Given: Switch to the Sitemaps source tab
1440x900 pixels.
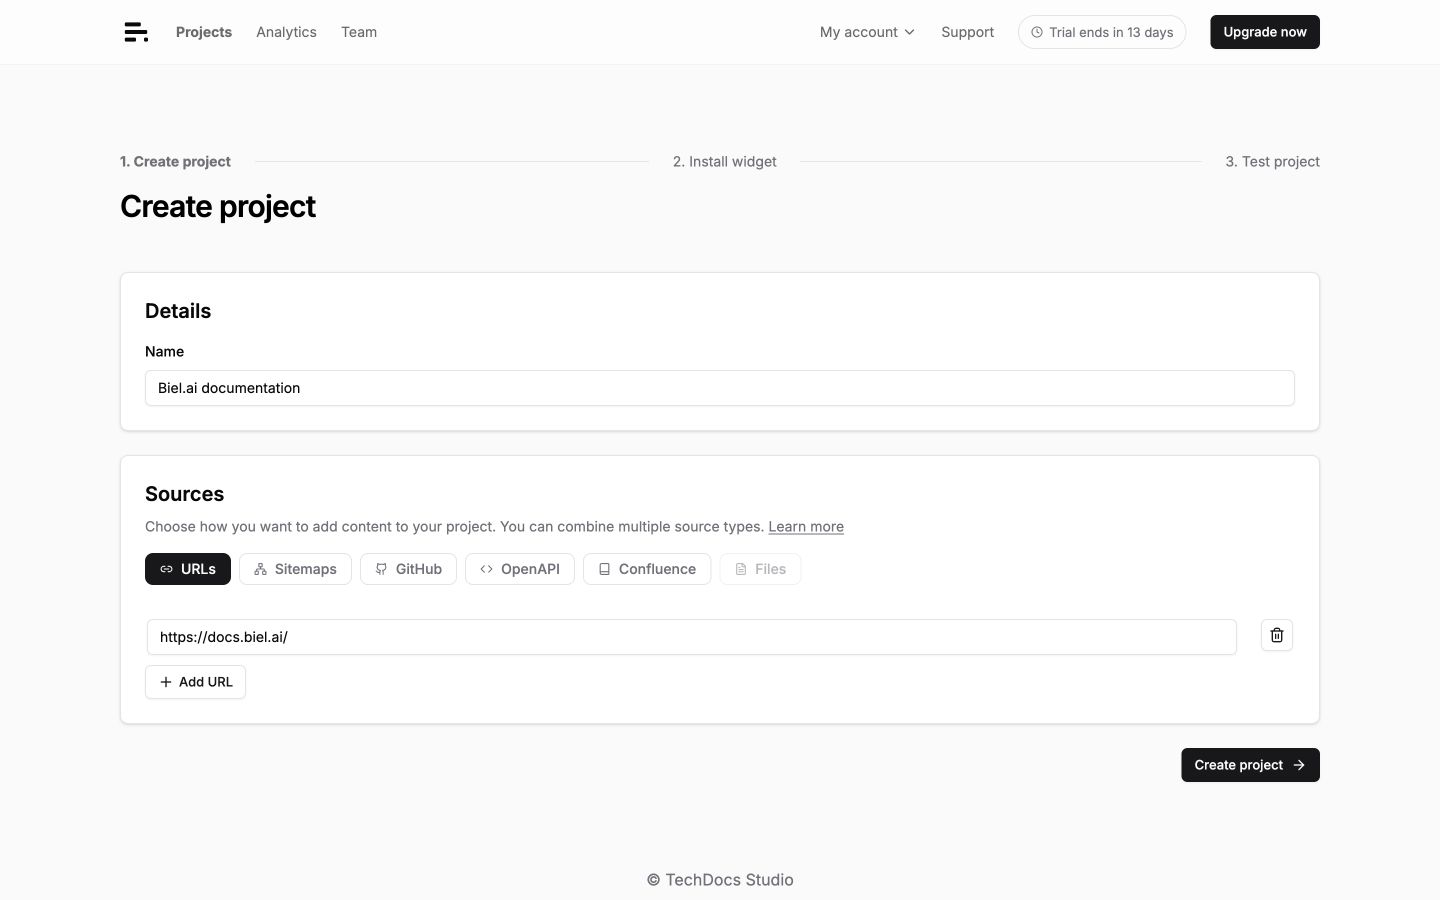Looking at the screenshot, I should [x=295, y=569].
